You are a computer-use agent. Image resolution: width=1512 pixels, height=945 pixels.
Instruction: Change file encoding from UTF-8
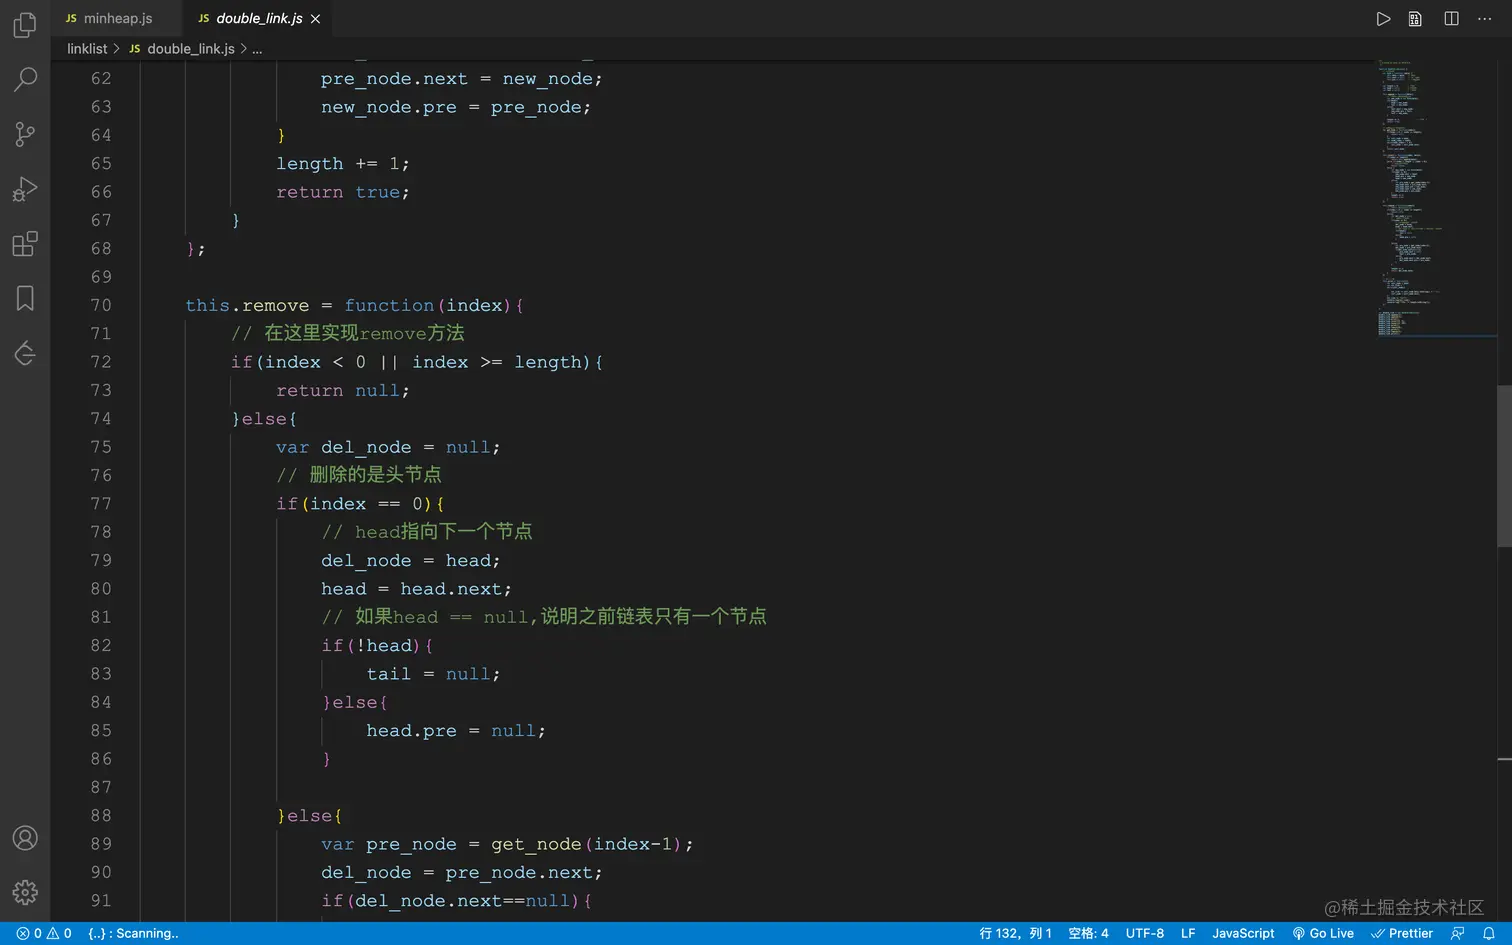coord(1145,933)
